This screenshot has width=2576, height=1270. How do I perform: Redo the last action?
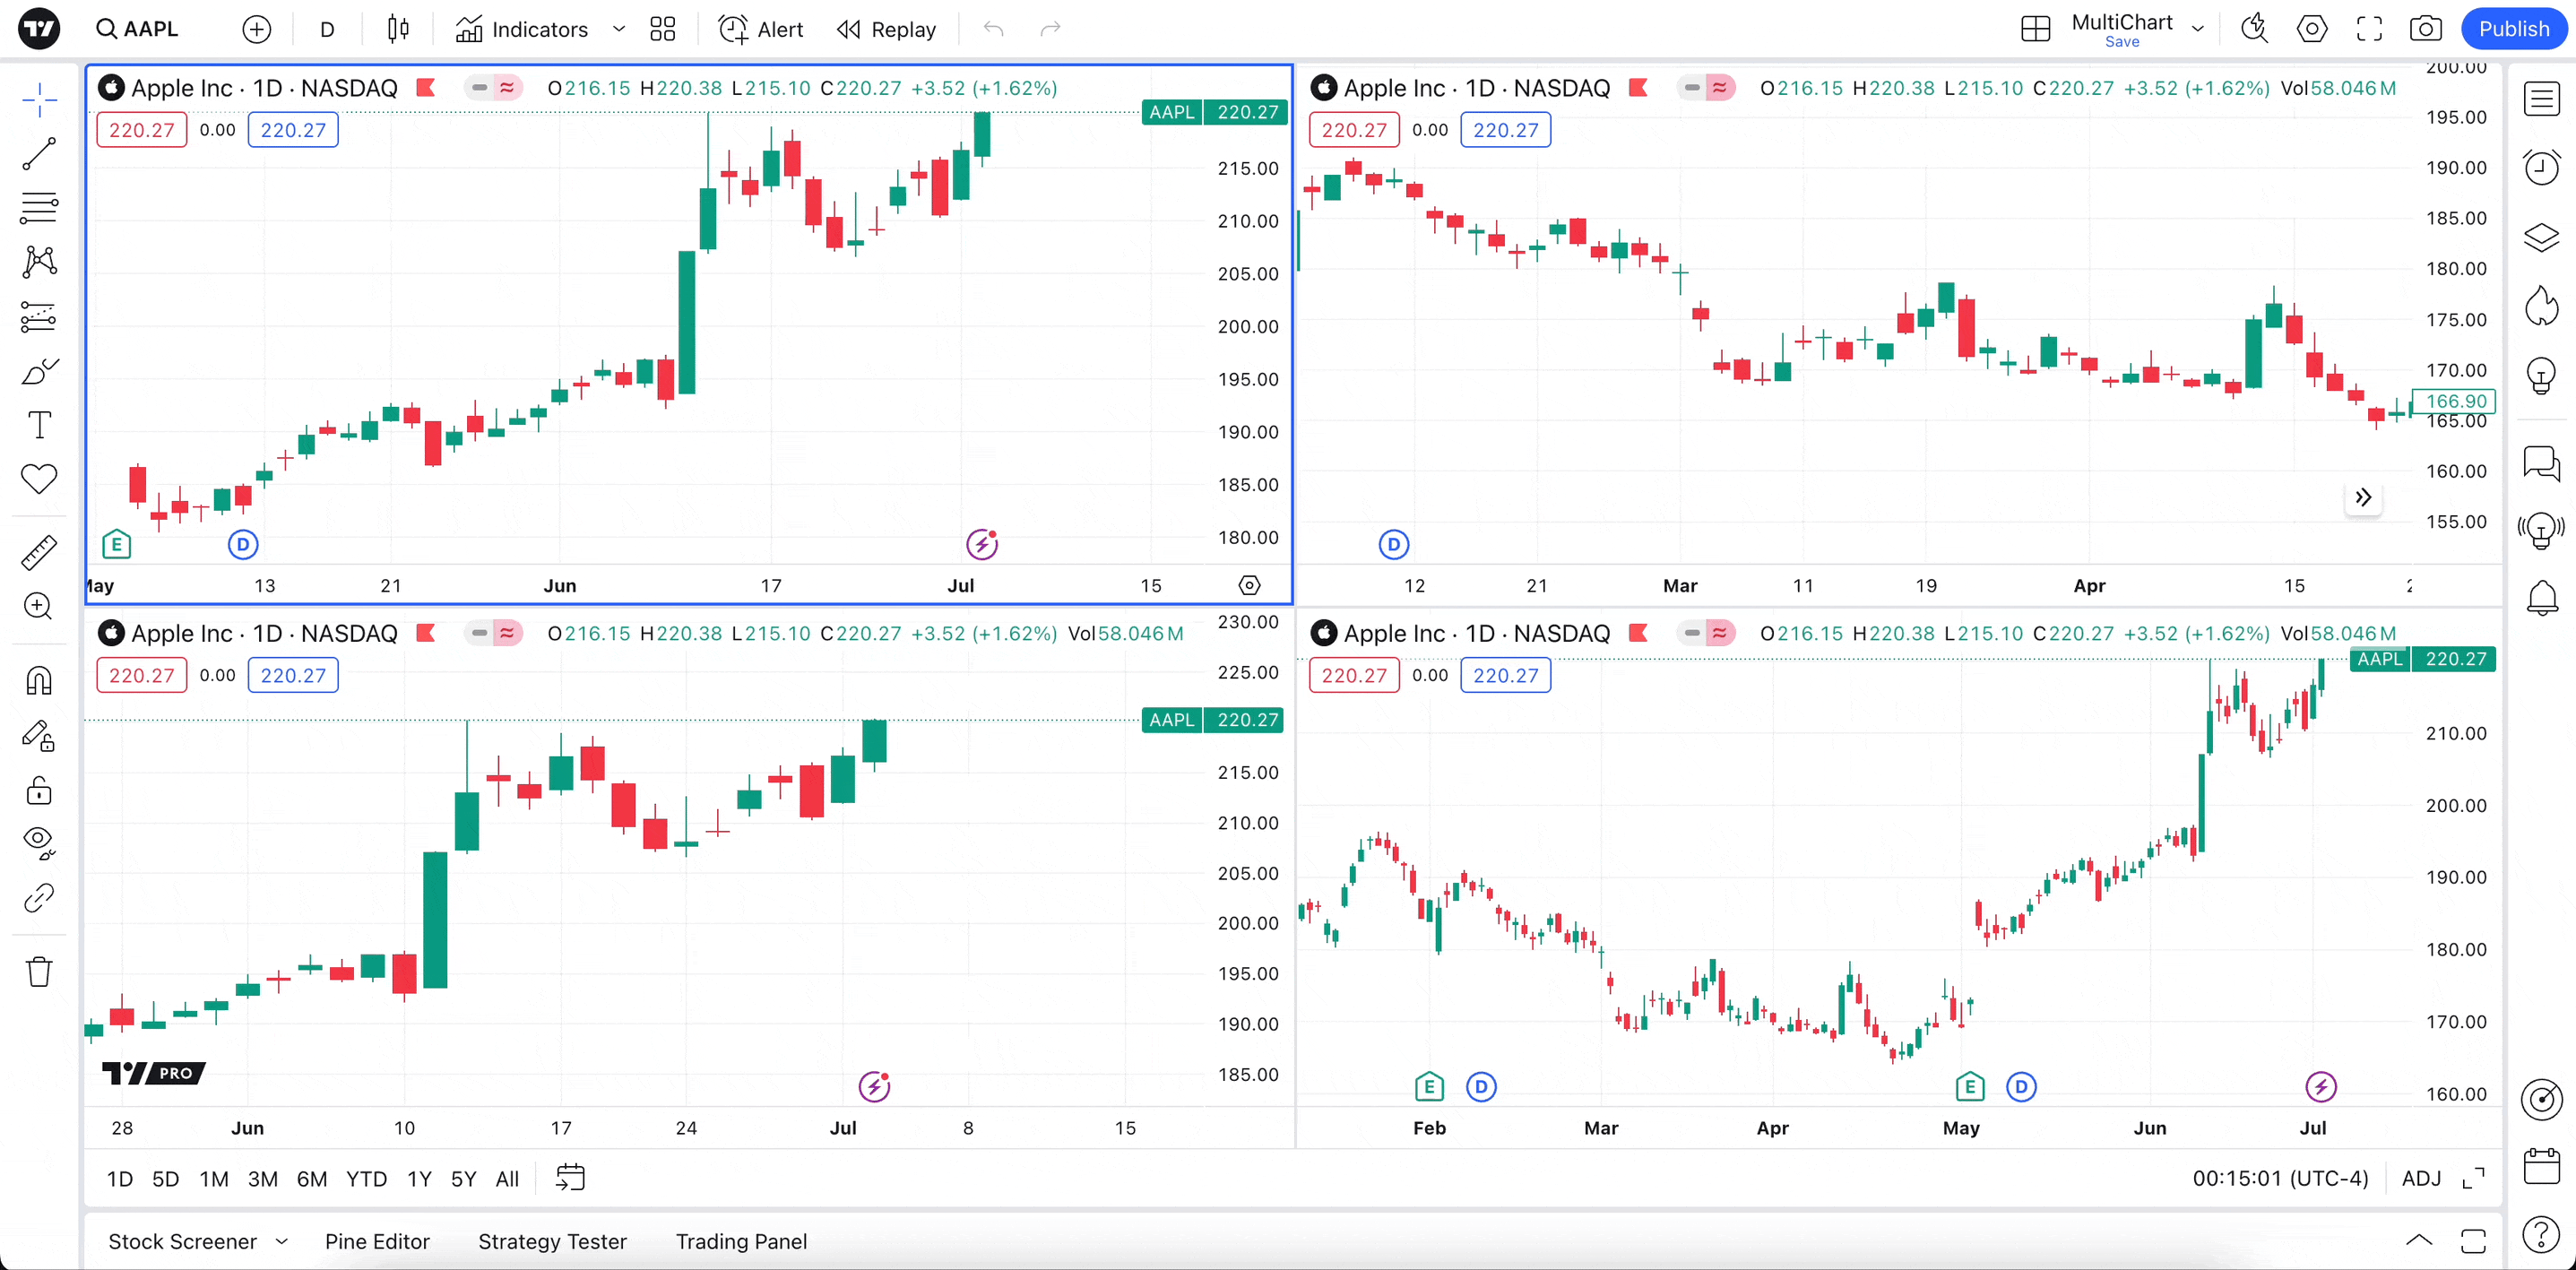coord(1050,29)
